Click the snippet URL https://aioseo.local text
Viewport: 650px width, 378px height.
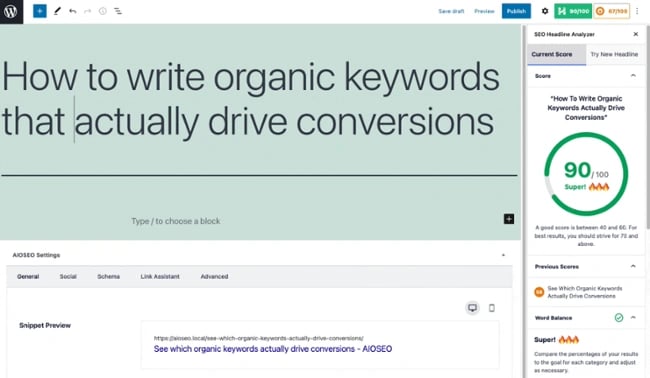point(259,338)
